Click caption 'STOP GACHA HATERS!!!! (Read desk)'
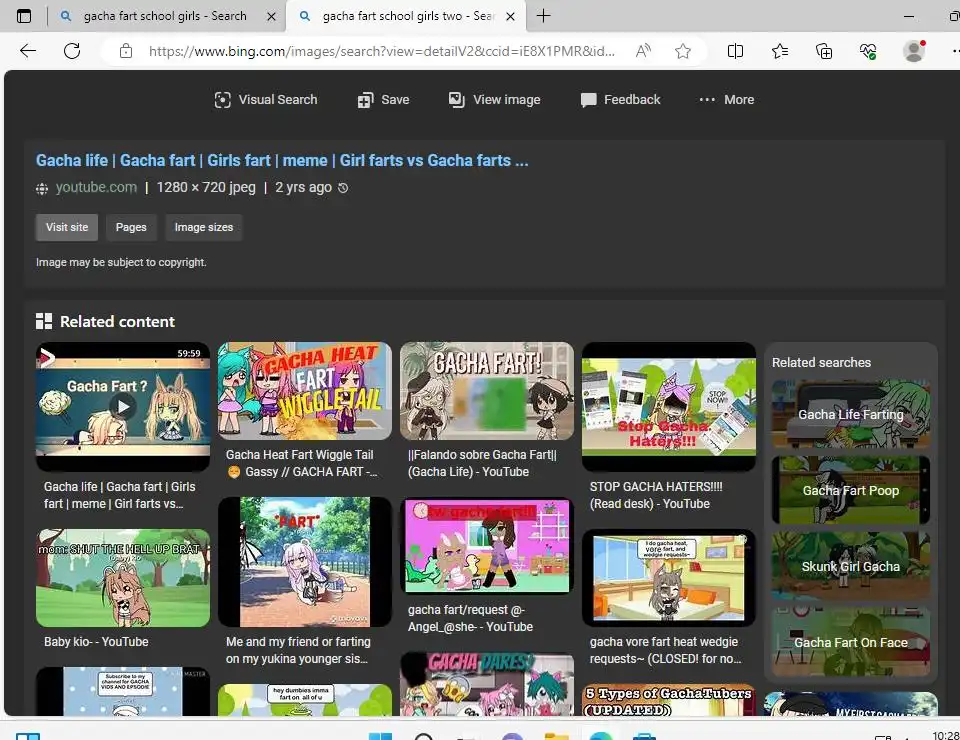The width and height of the screenshot is (960, 740). tap(656, 495)
